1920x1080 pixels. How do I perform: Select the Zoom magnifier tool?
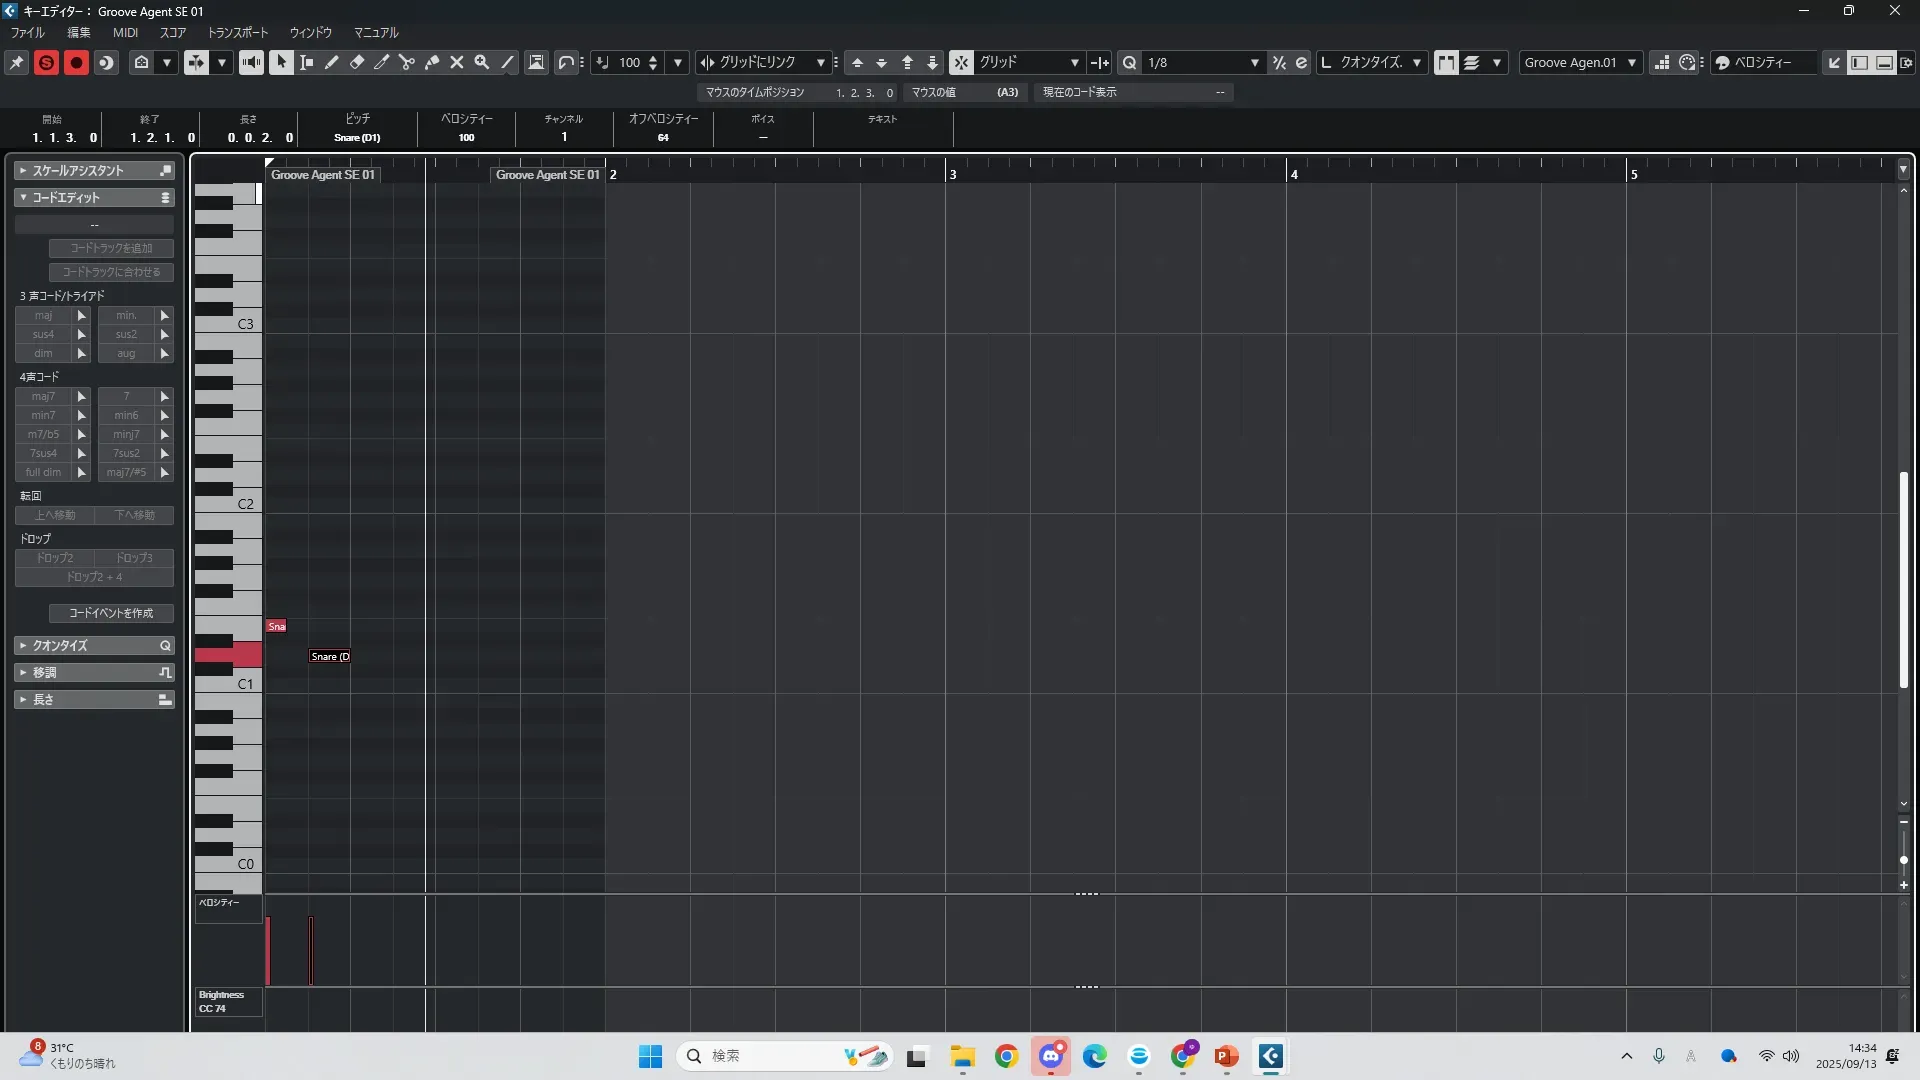pos(482,62)
